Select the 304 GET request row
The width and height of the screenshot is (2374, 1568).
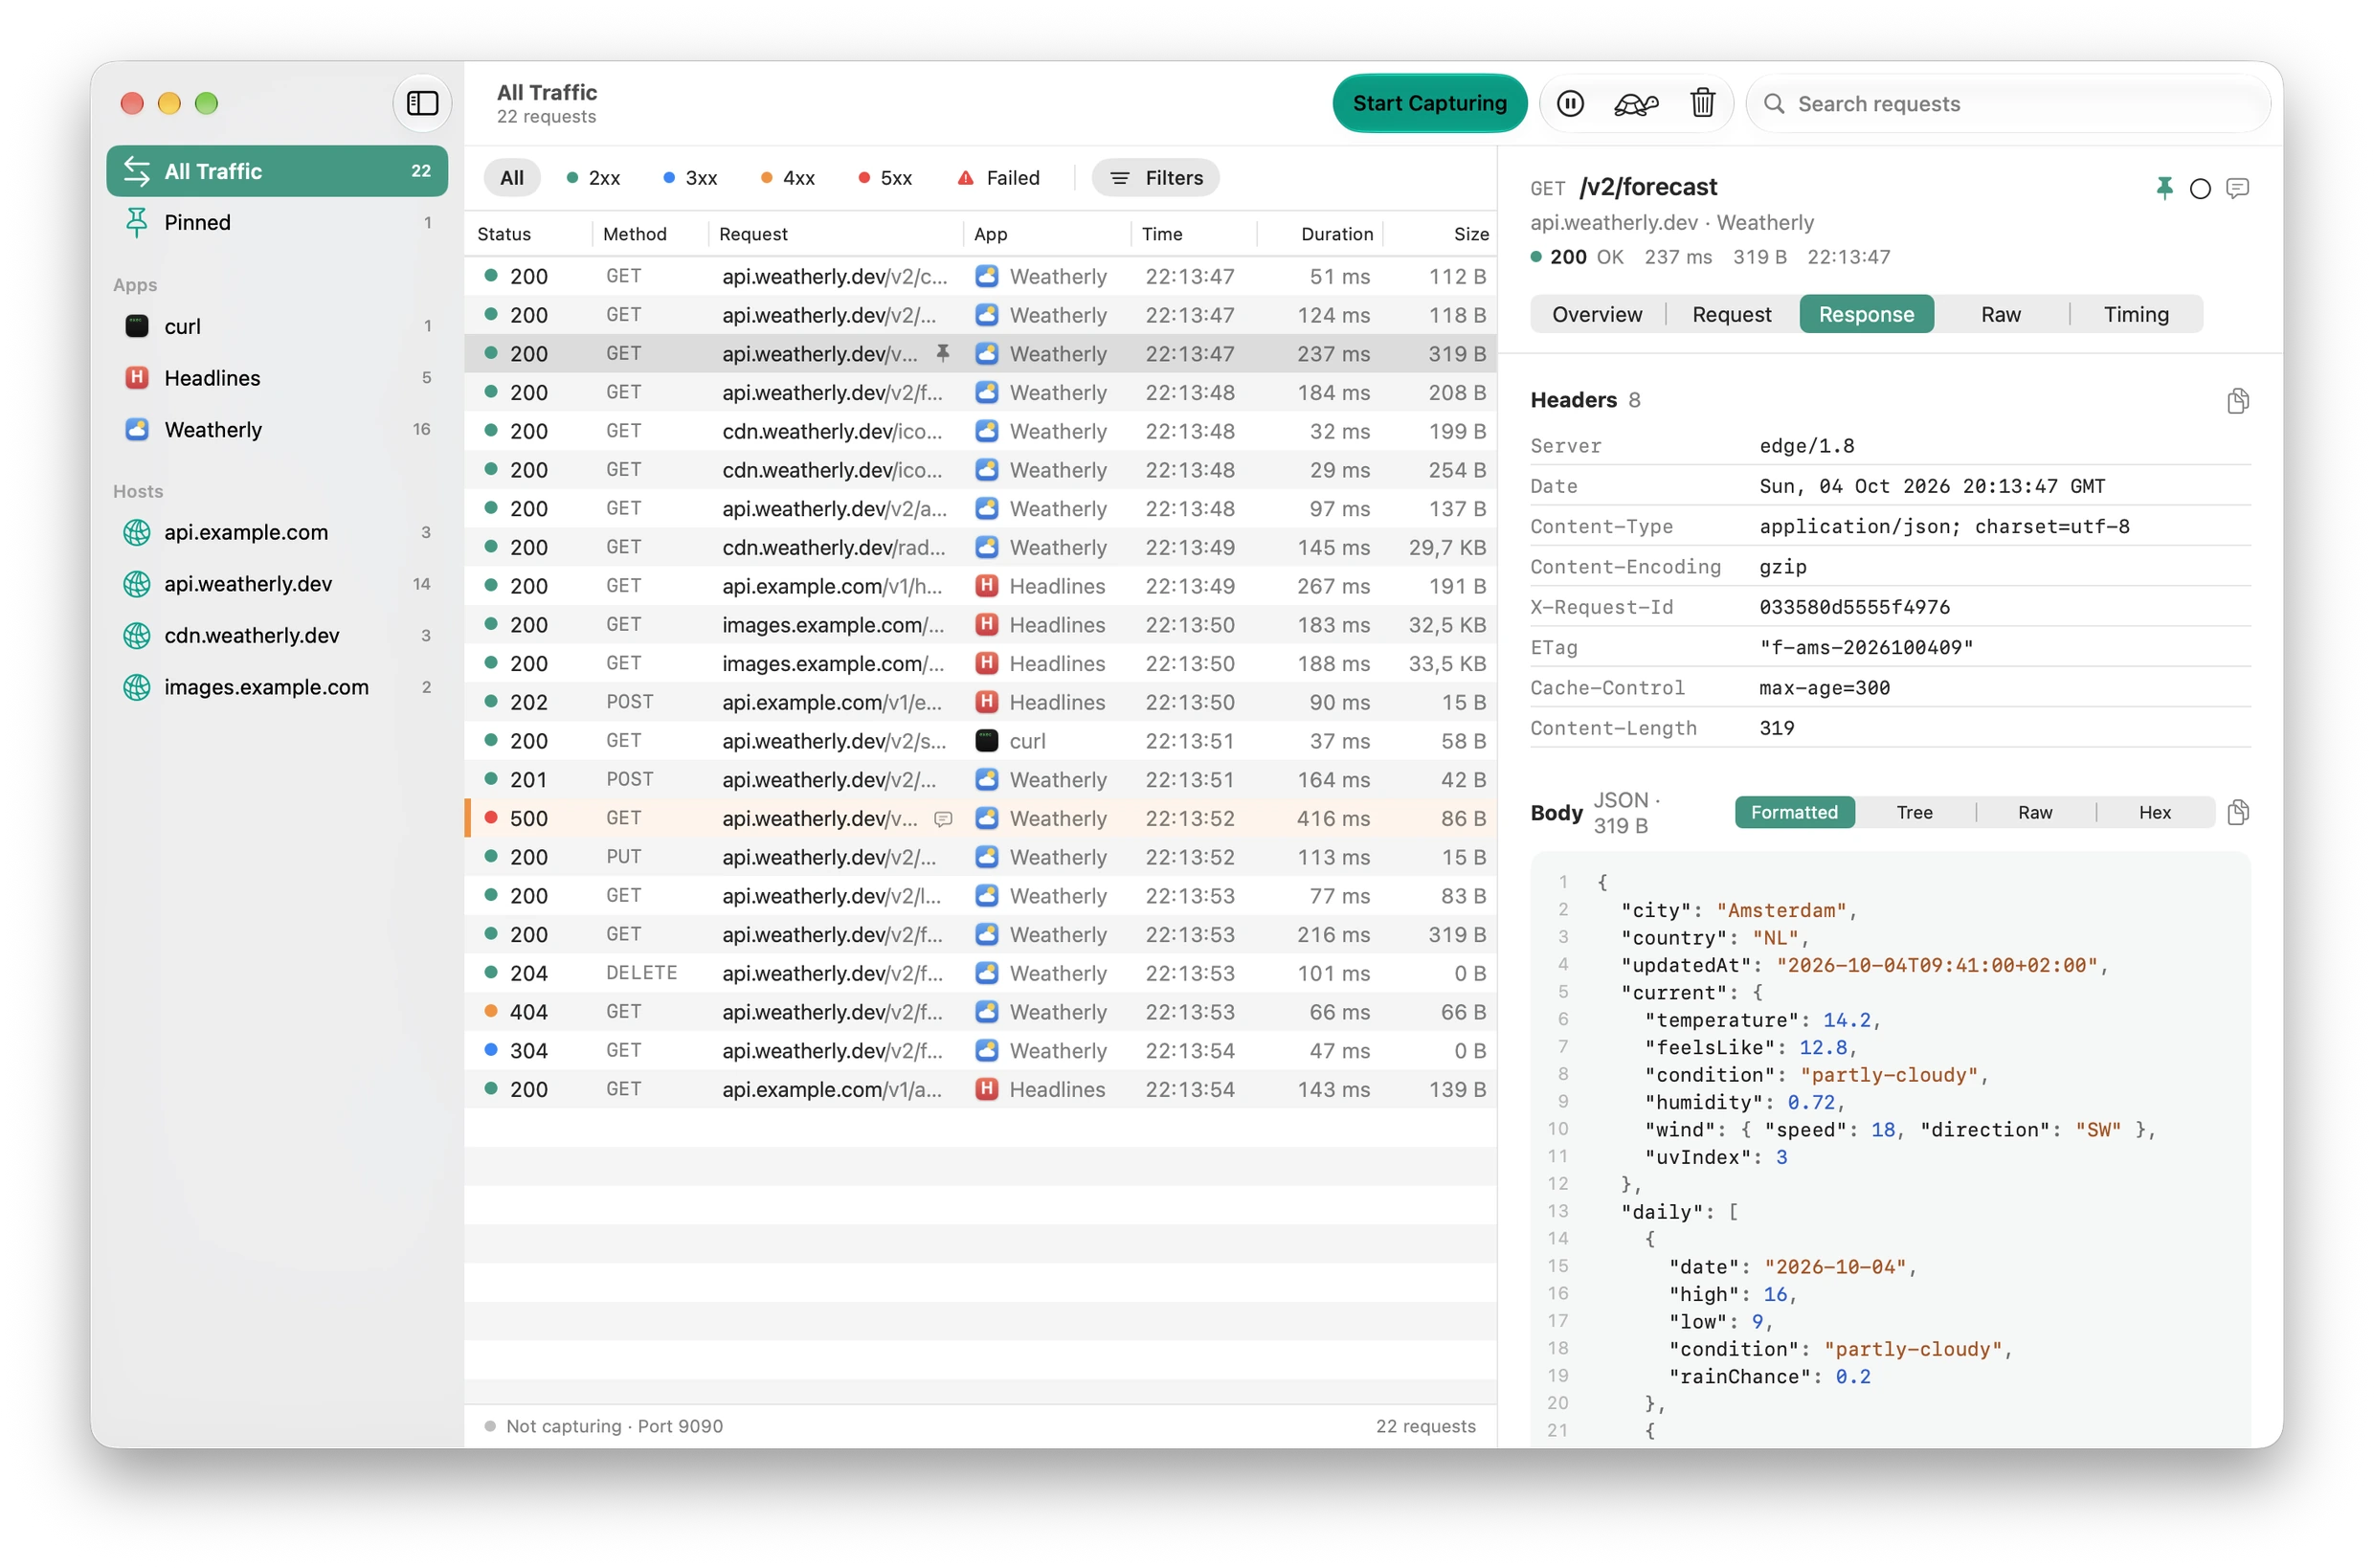[x=980, y=1051]
